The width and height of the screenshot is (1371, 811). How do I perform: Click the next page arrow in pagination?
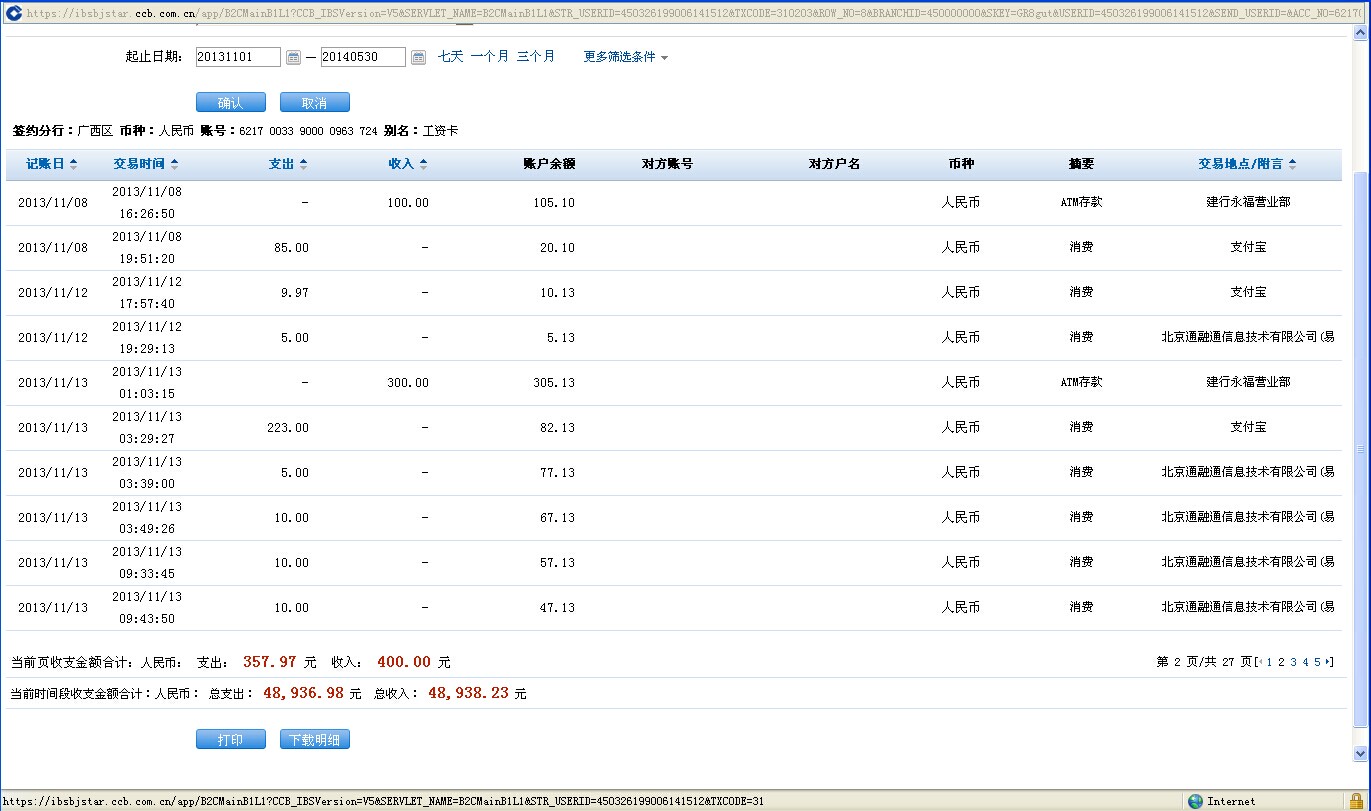pos(1328,662)
